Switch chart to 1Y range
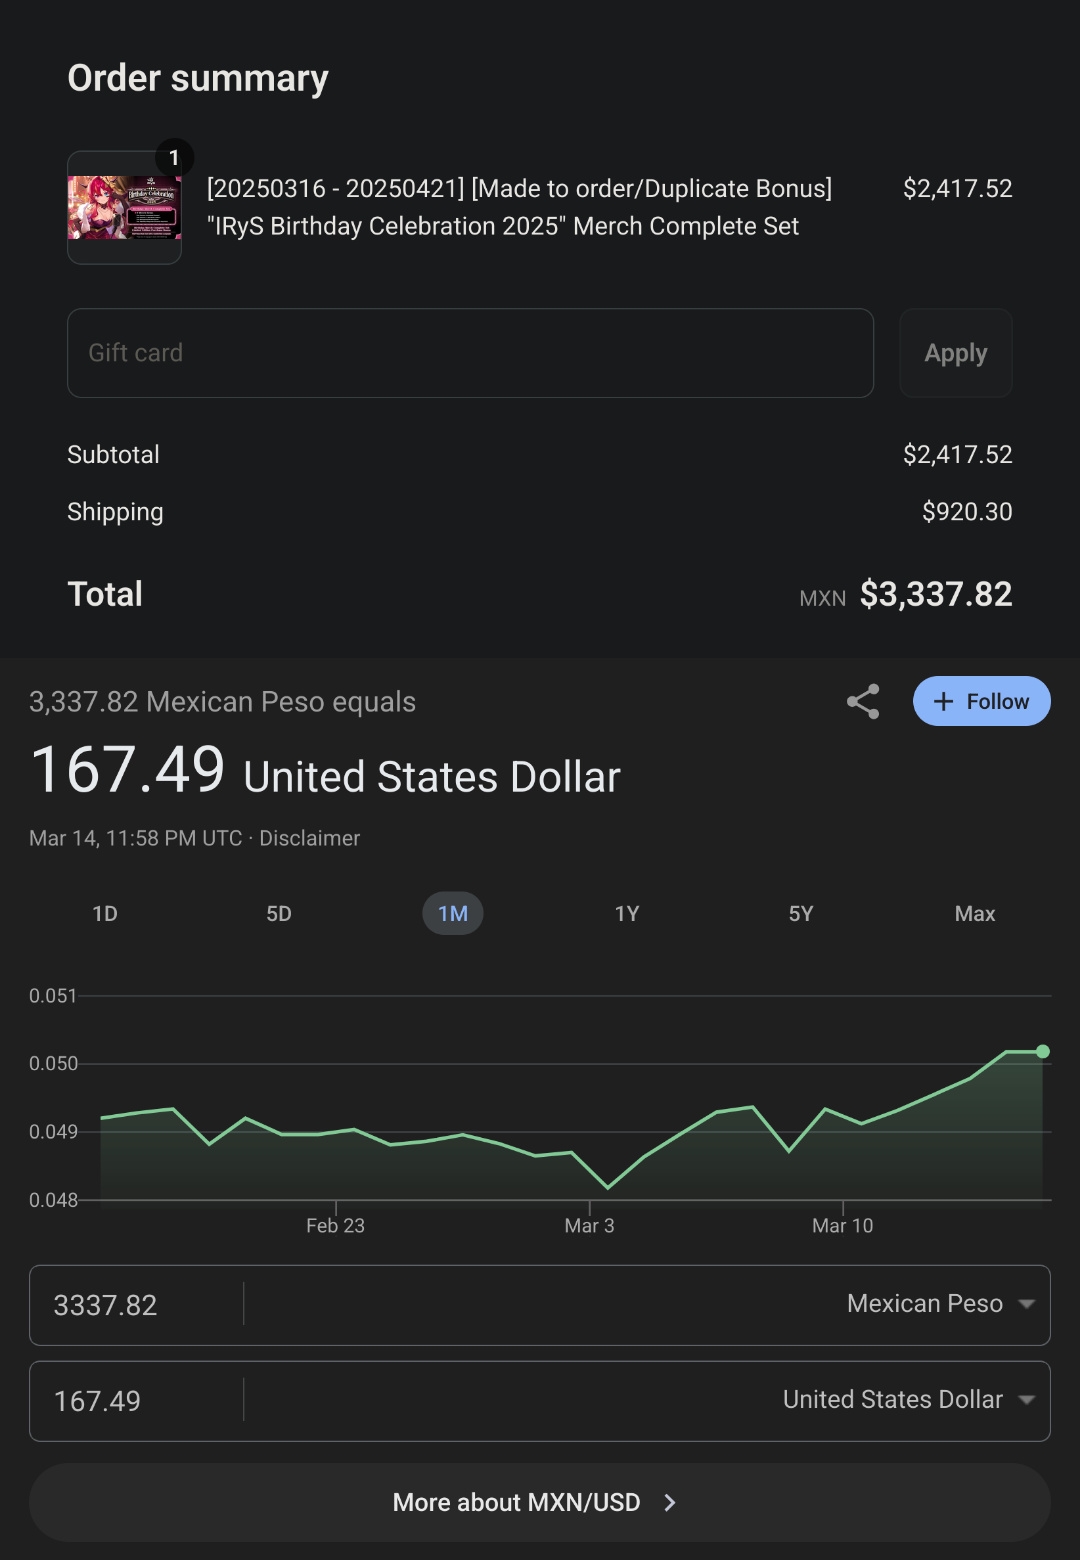The height and width of the screenshot is (1560, 1080). click(627, 914)
